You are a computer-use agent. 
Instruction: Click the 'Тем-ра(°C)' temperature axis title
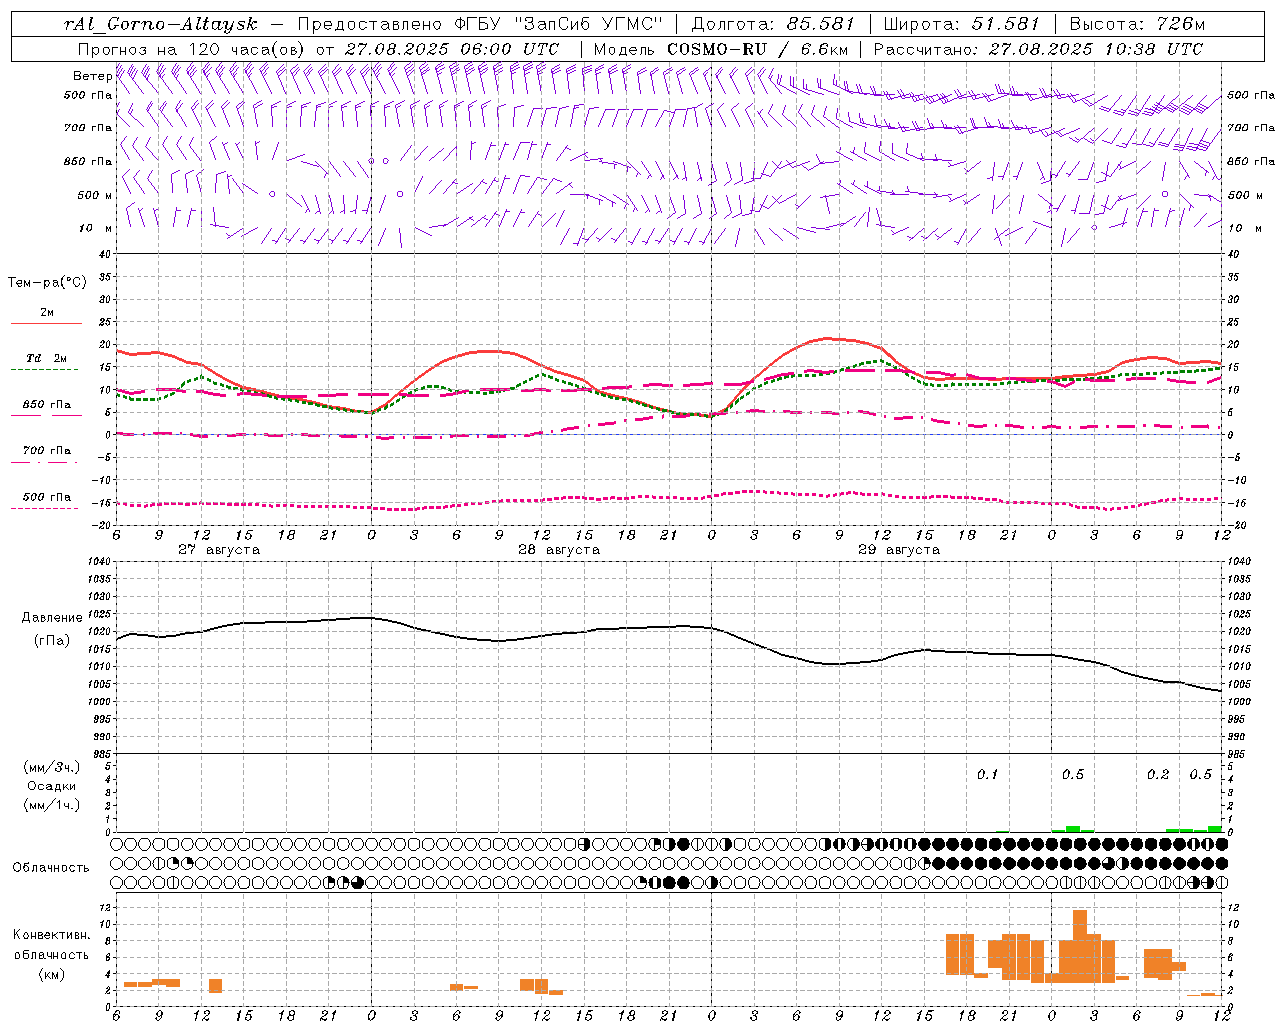(47, 283)
